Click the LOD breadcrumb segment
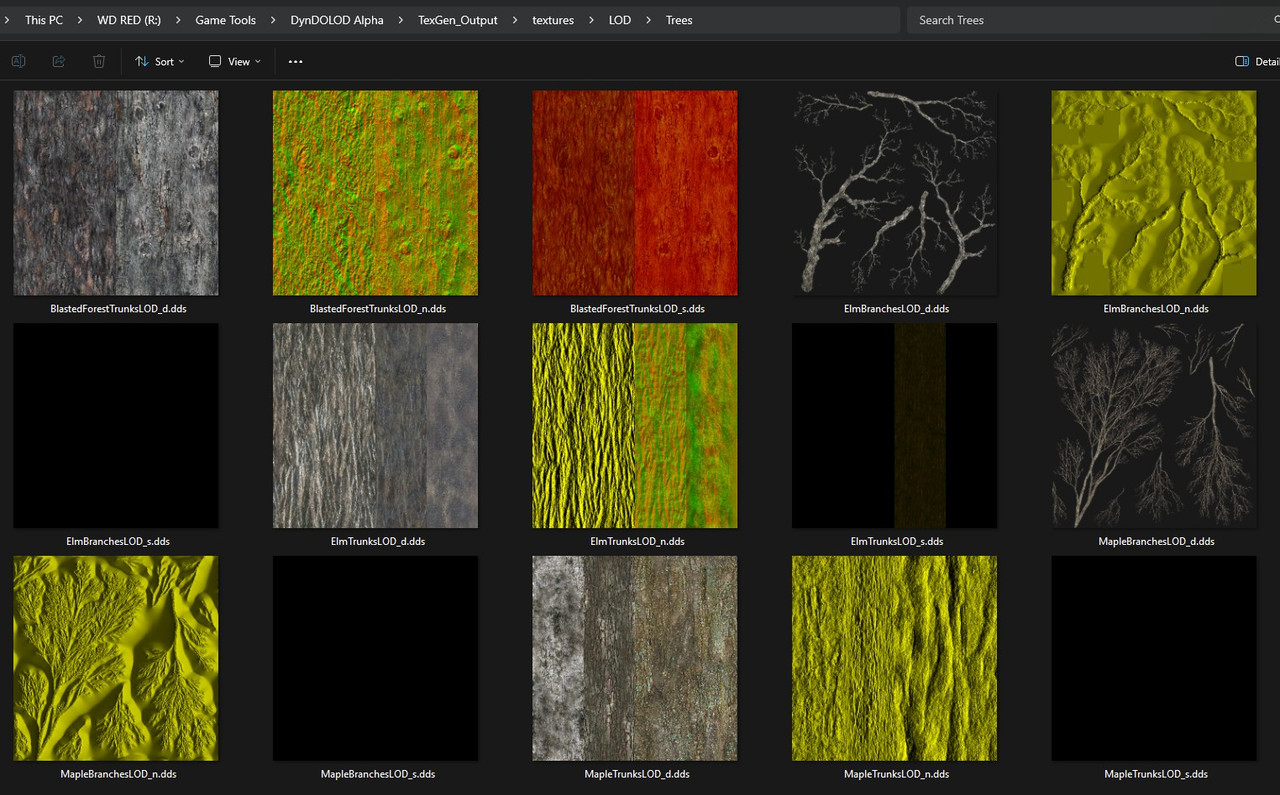1280x795 pixels. point(620,20)
